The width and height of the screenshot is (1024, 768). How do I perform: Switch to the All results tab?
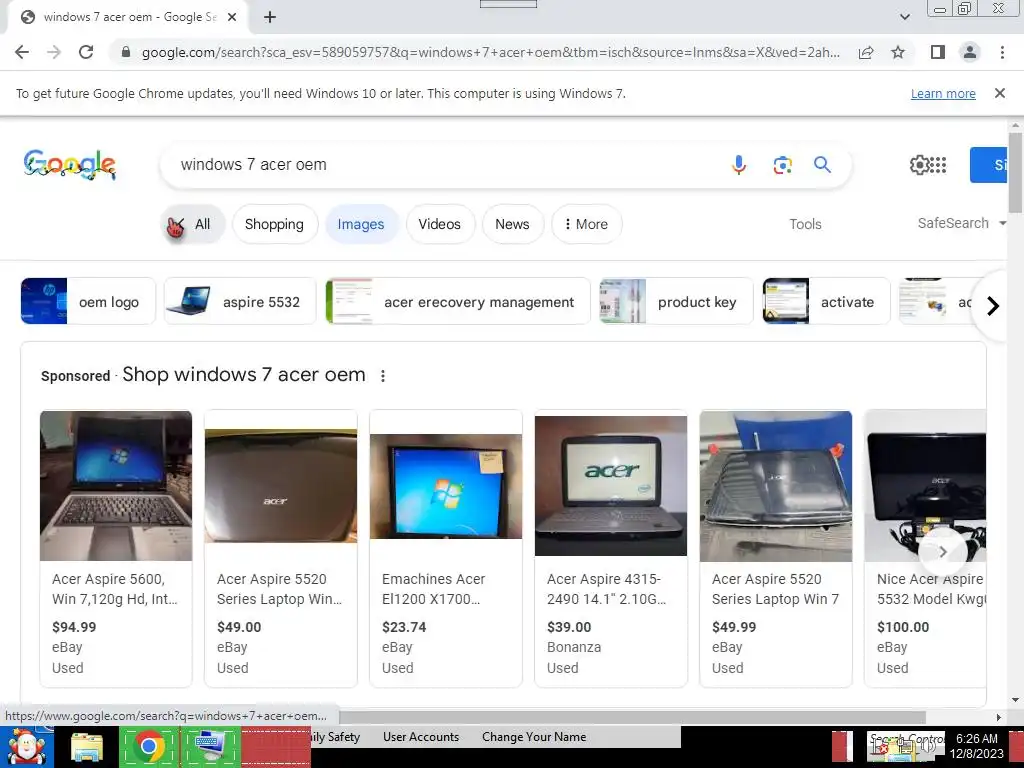[x=193, y=224]
